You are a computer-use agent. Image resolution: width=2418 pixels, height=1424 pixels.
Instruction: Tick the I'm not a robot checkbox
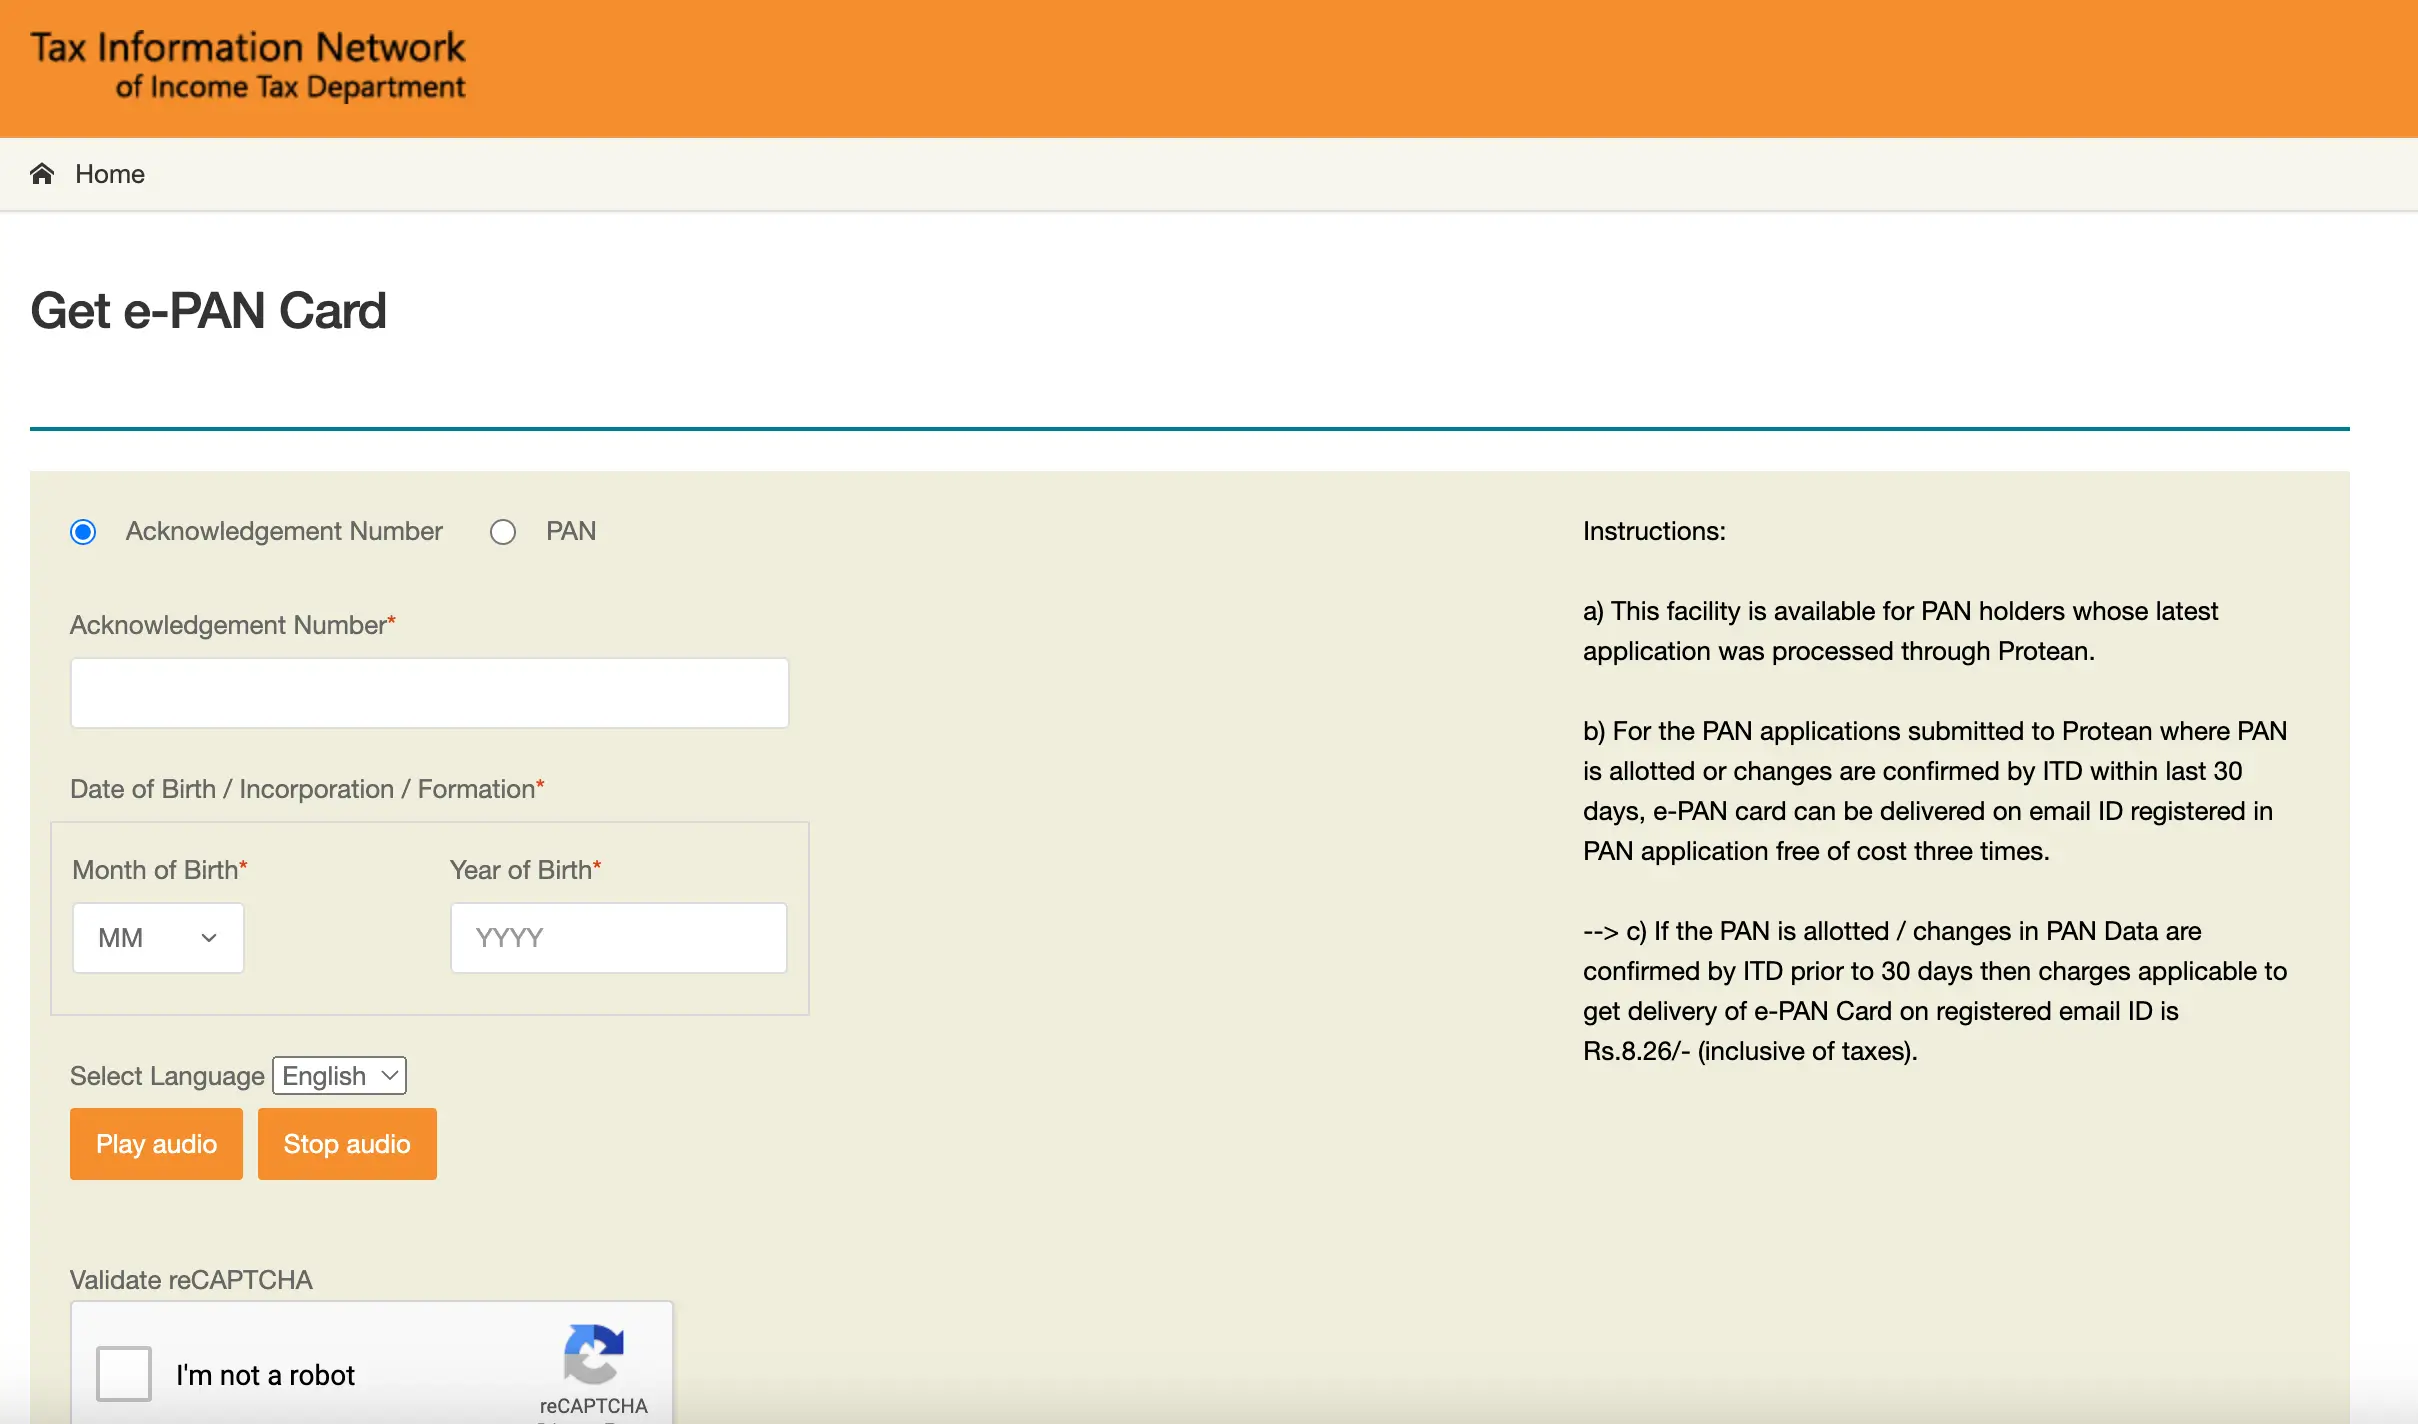point(124,1374)
